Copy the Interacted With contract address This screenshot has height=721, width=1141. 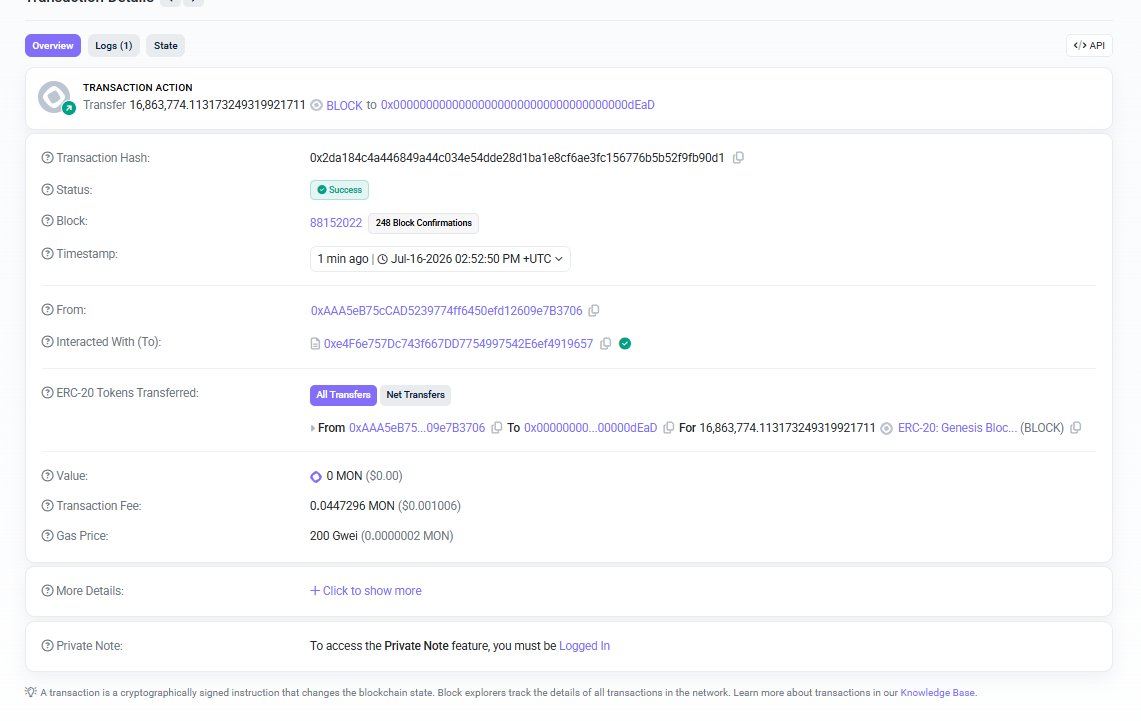pyautogui.click(x=605, y=343)
